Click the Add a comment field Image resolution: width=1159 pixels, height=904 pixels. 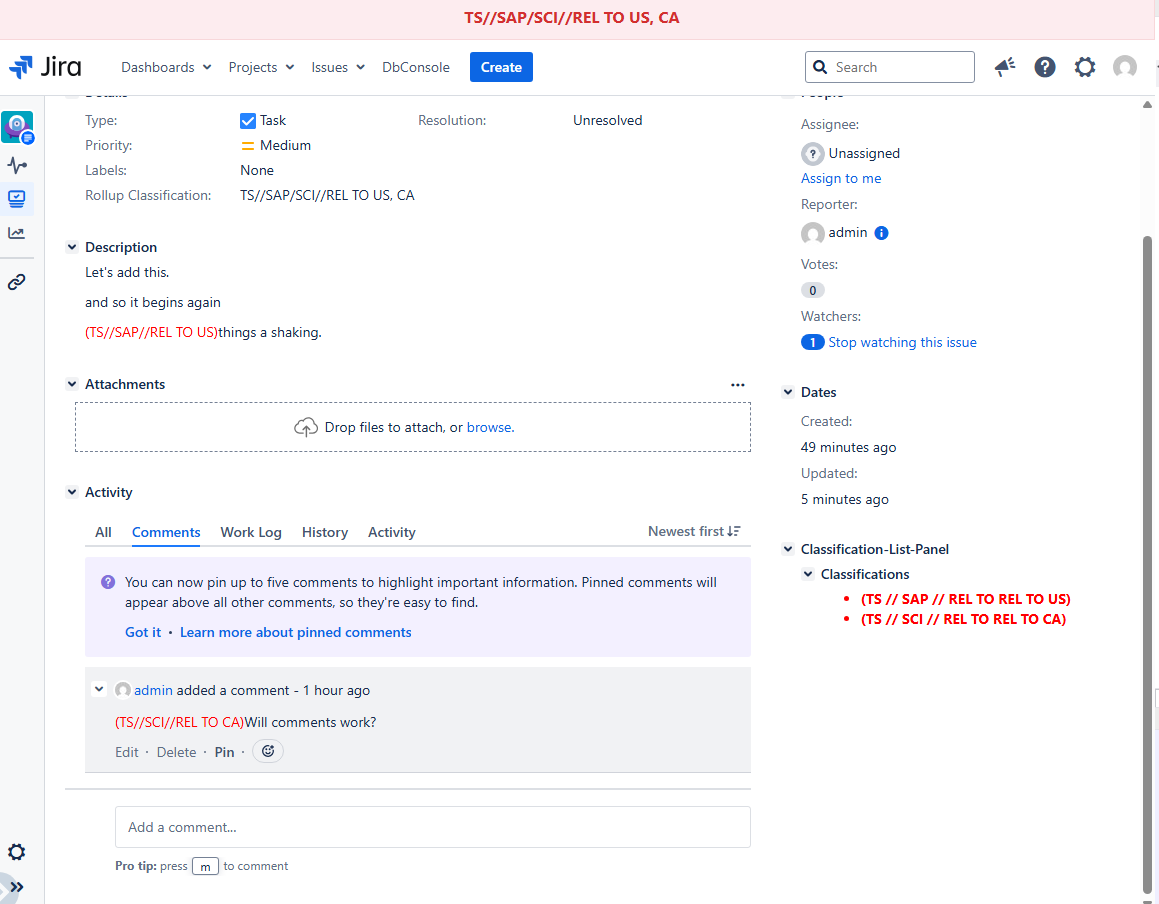click(x=432, y=827)
